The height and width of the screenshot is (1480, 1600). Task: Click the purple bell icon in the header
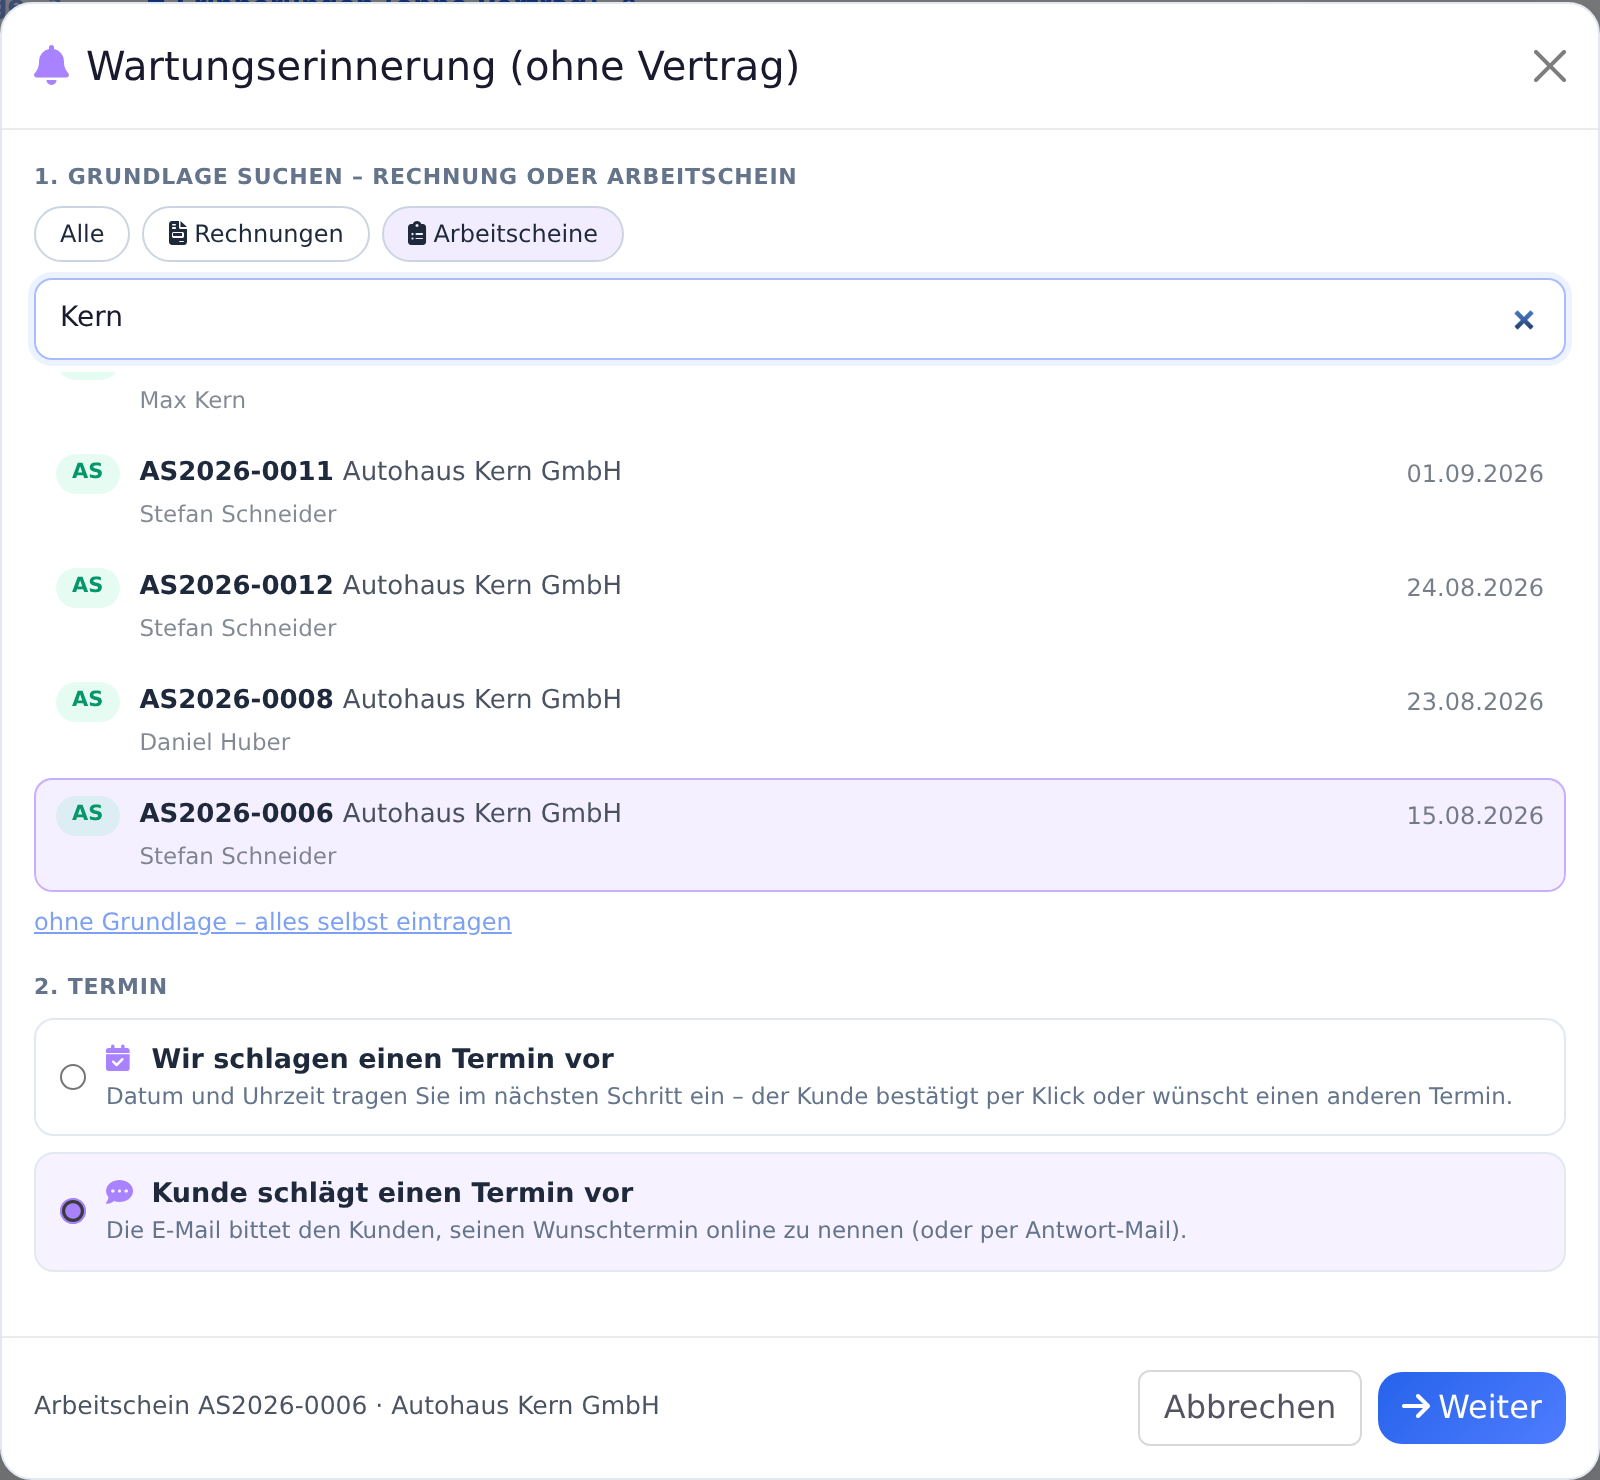pyautogui.click(x=51, y=66)
